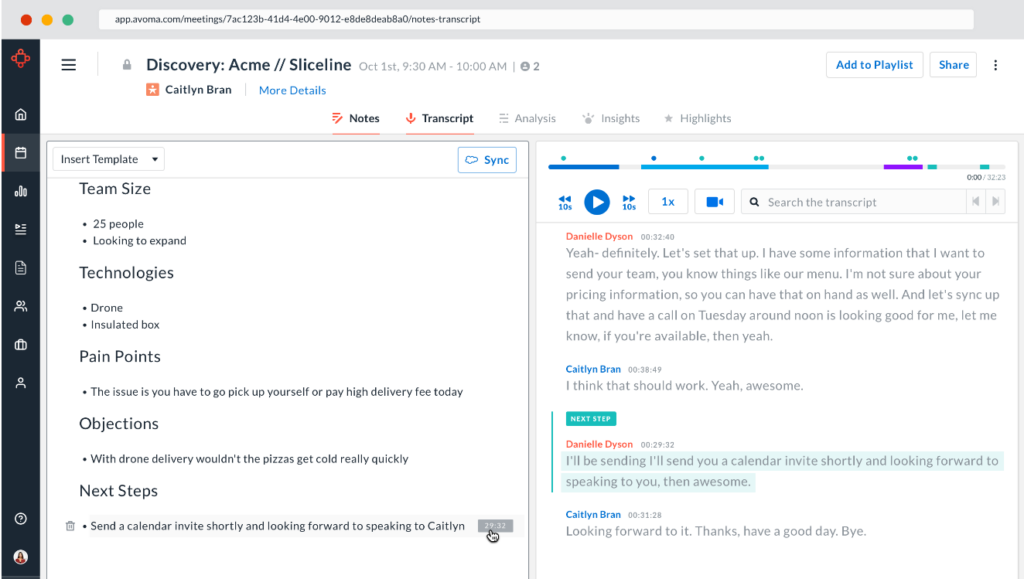The height and width of the screenshot is (579, 1024).
Task: Click the Caitlyn Bran organizer name
Action: [198, 89]
